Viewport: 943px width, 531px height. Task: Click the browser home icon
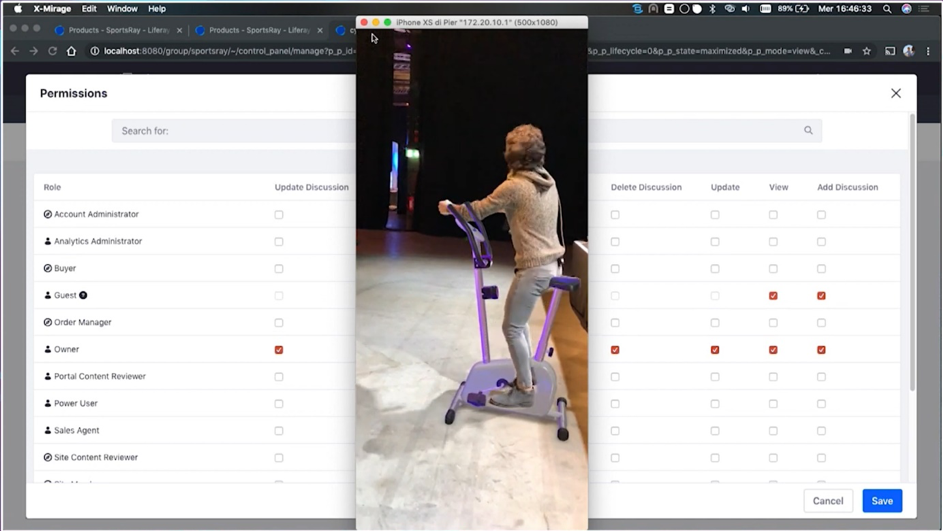71,51
